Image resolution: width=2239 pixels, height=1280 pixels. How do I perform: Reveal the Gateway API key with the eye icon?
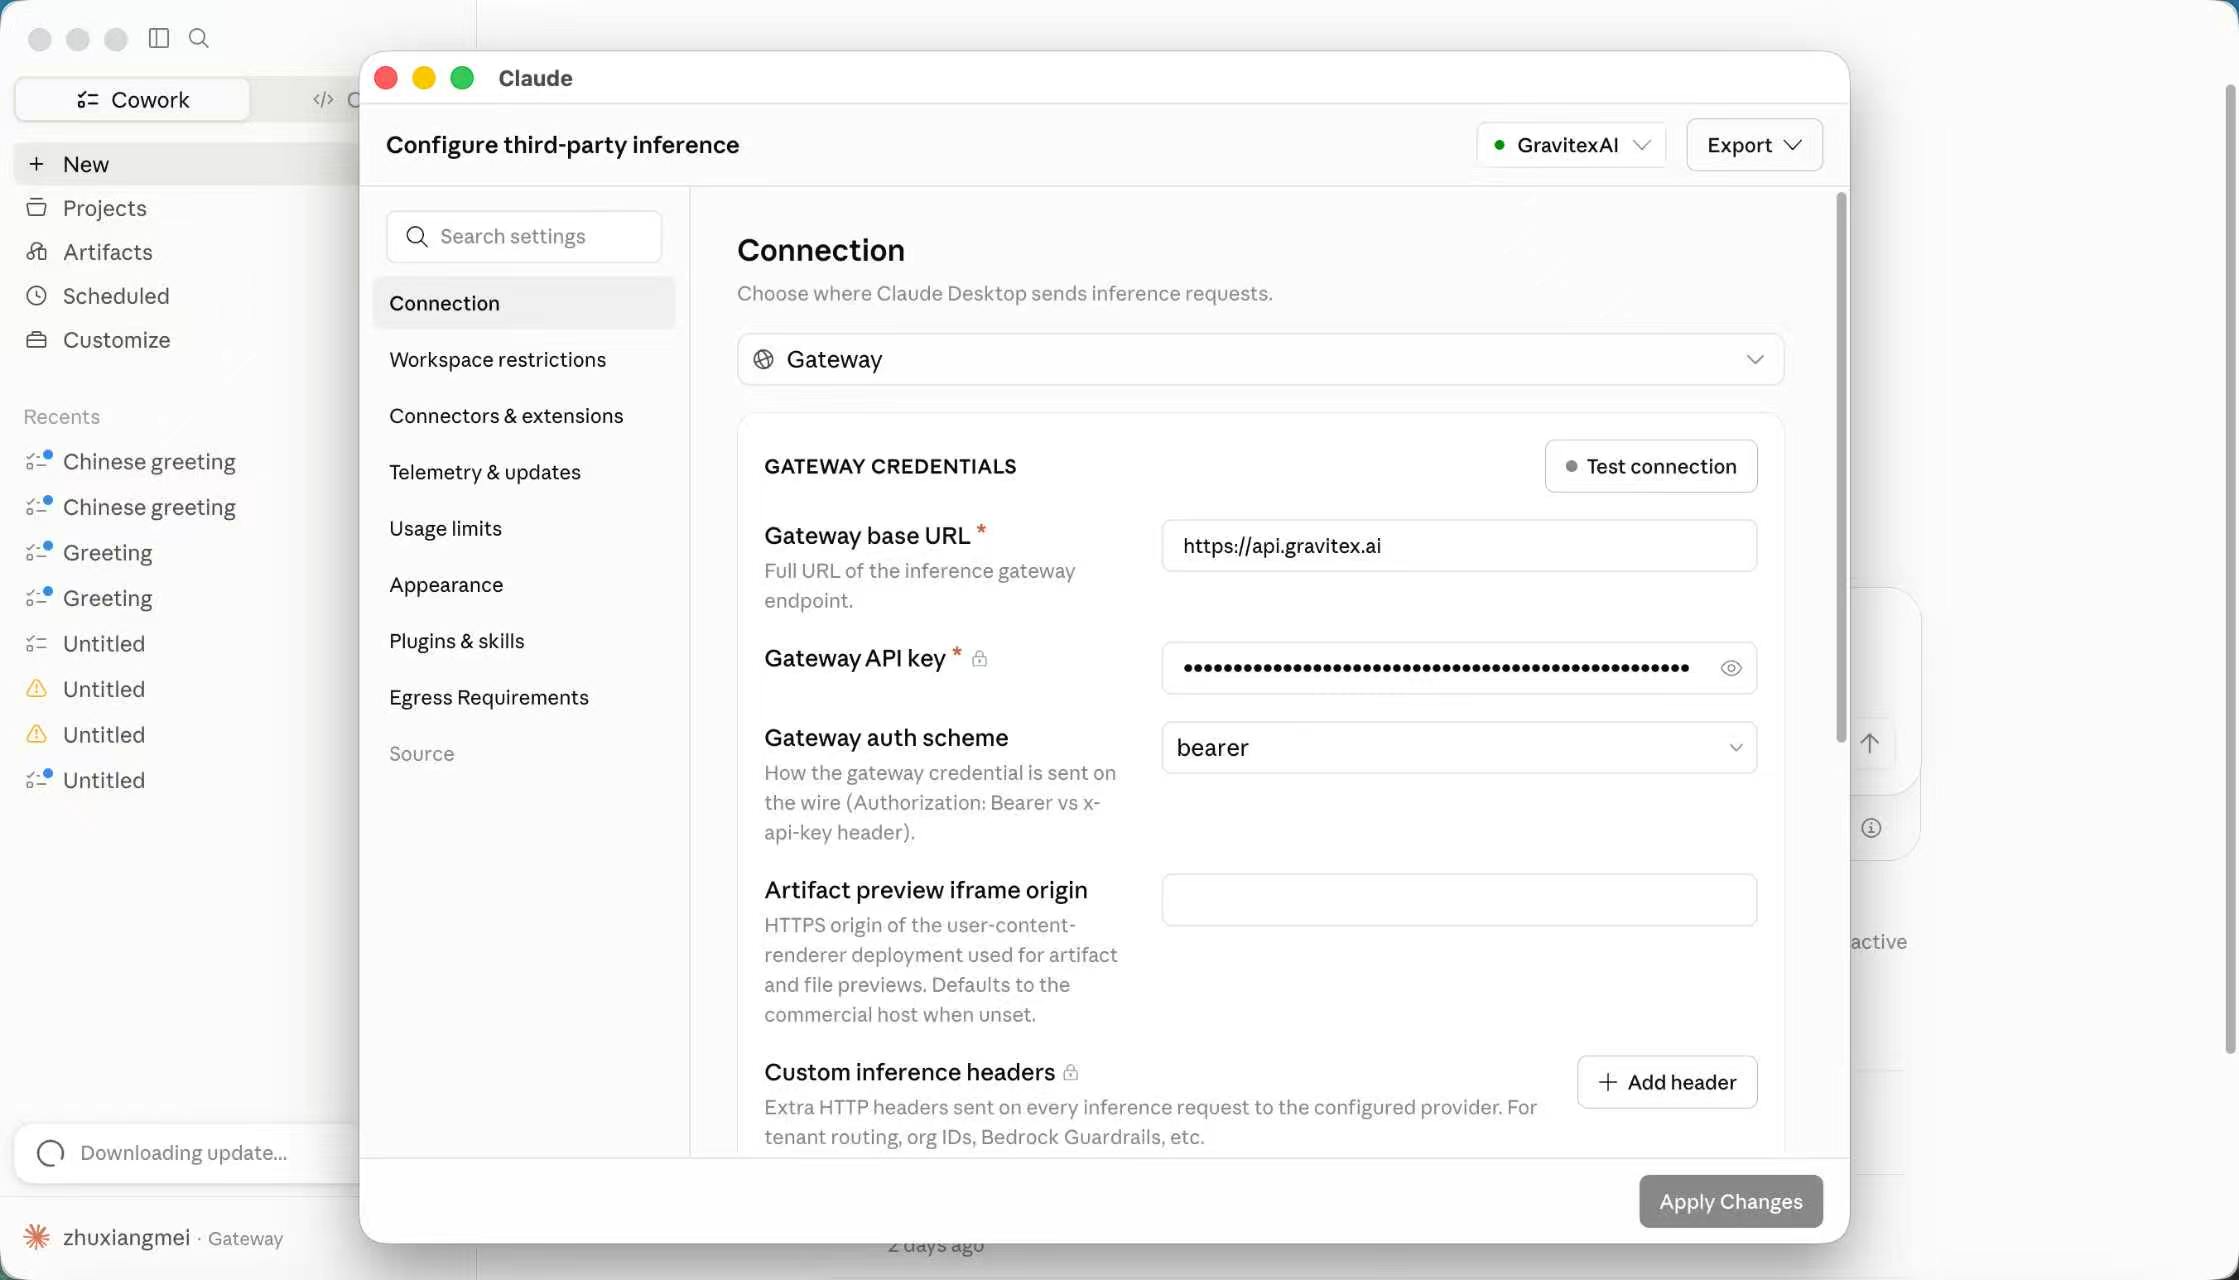pyautogui.click(x=1731, y=668)
